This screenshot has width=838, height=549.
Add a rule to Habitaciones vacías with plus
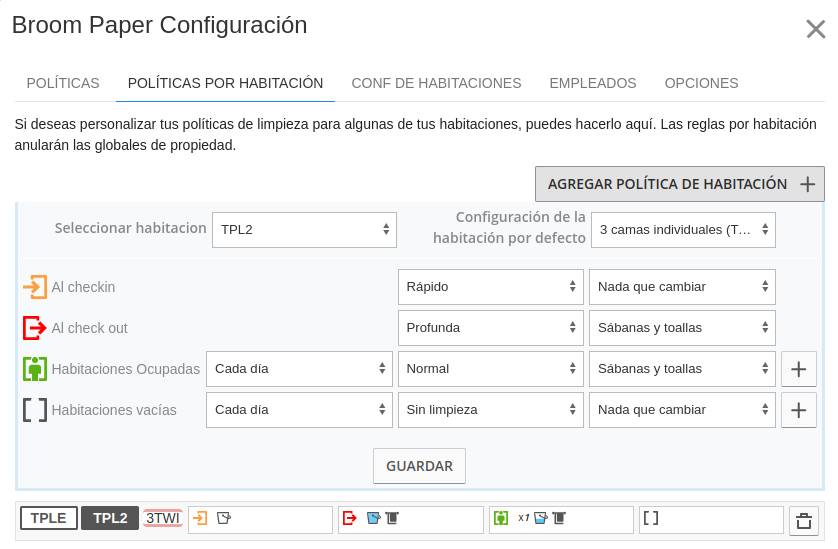pyautogui.click(x=798, y=410)
